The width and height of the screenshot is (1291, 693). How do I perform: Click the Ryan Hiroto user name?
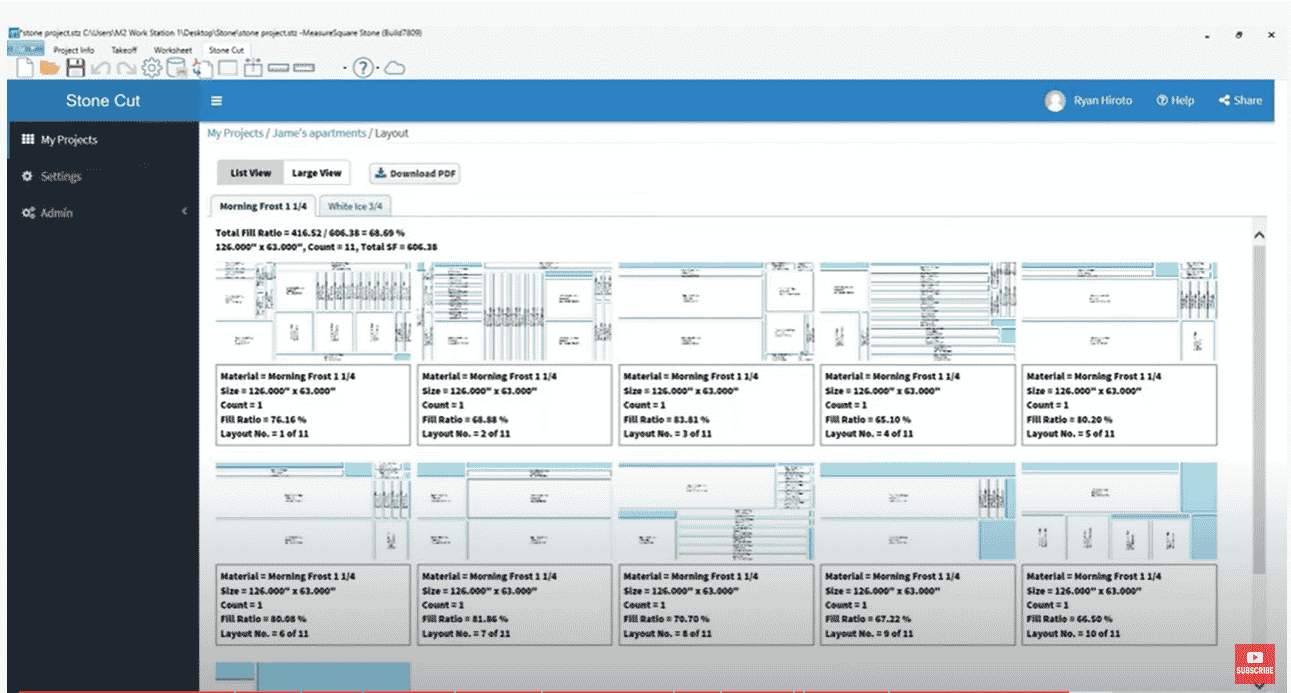1103,101
